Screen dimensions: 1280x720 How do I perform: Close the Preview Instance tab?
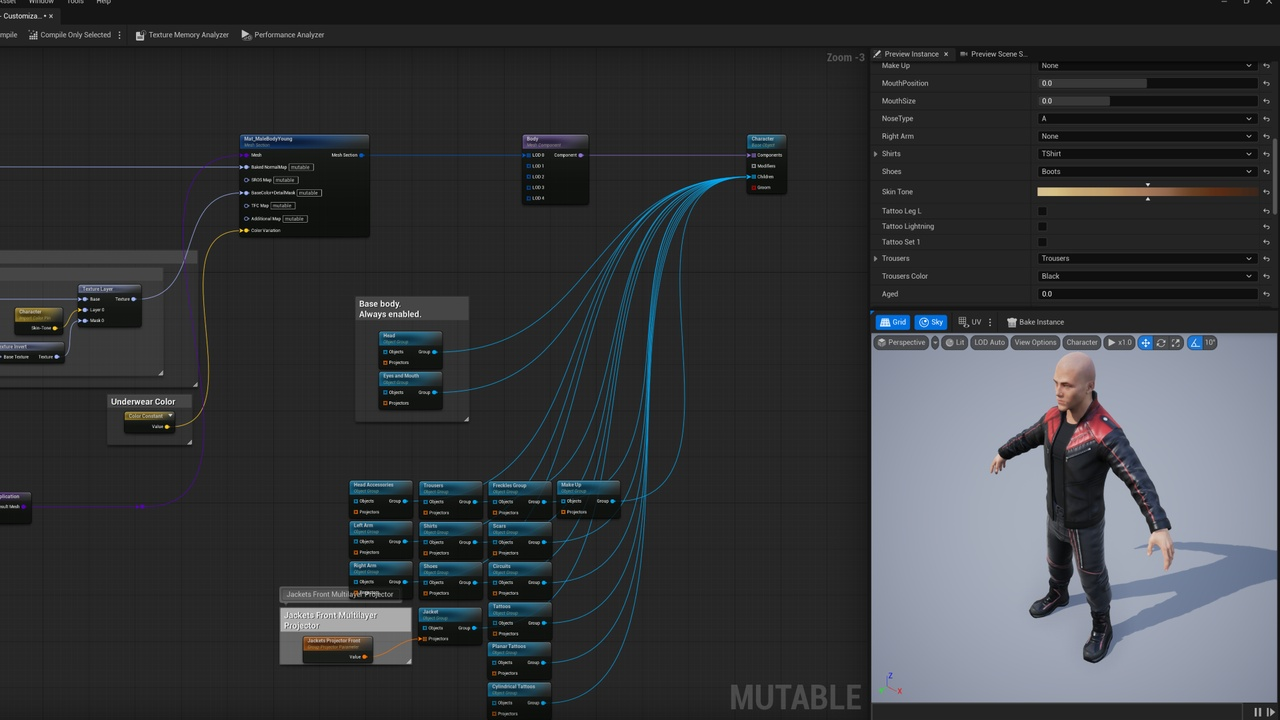(946, 54)
